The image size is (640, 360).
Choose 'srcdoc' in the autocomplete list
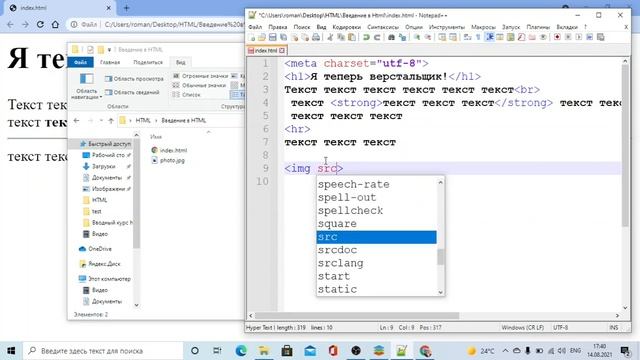pos(376,250)
